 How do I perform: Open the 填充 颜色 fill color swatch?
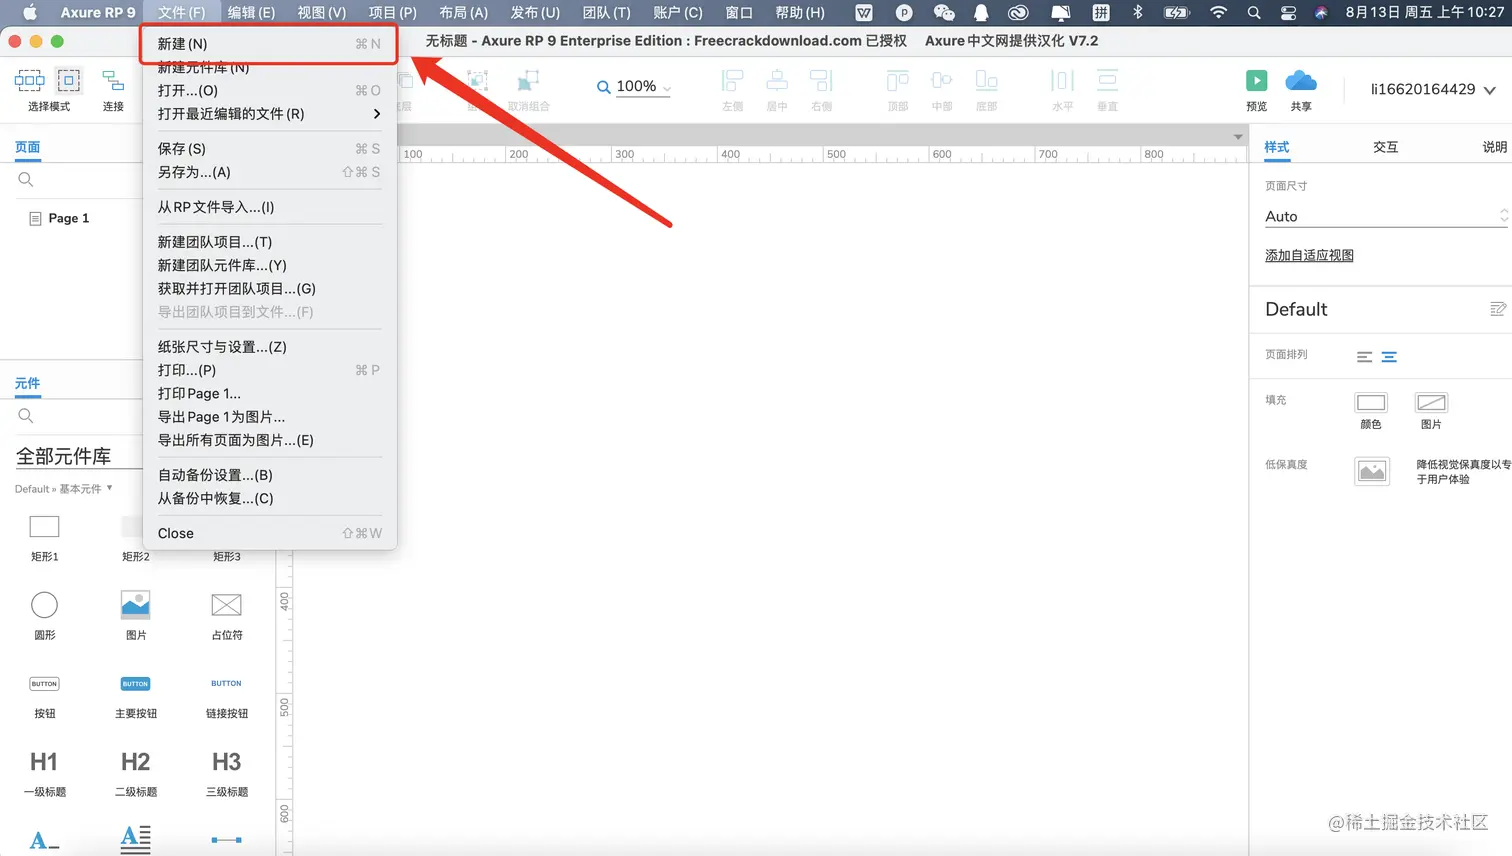coord(1370,403)
